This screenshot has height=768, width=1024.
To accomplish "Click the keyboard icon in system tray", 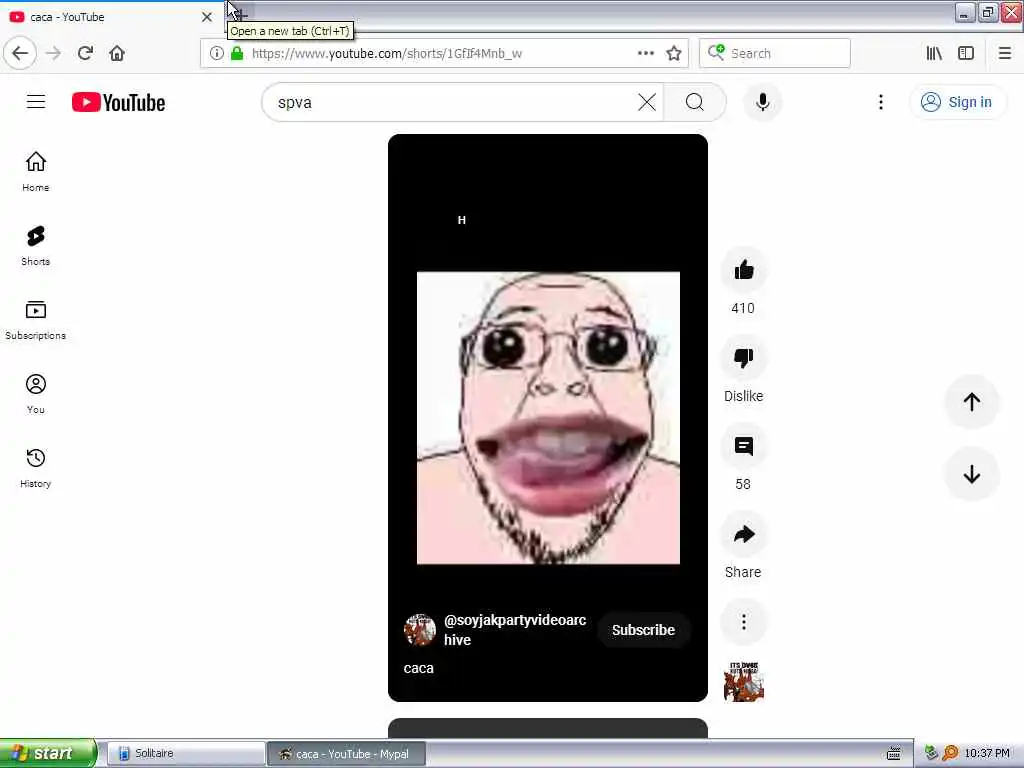I will 894,754.
